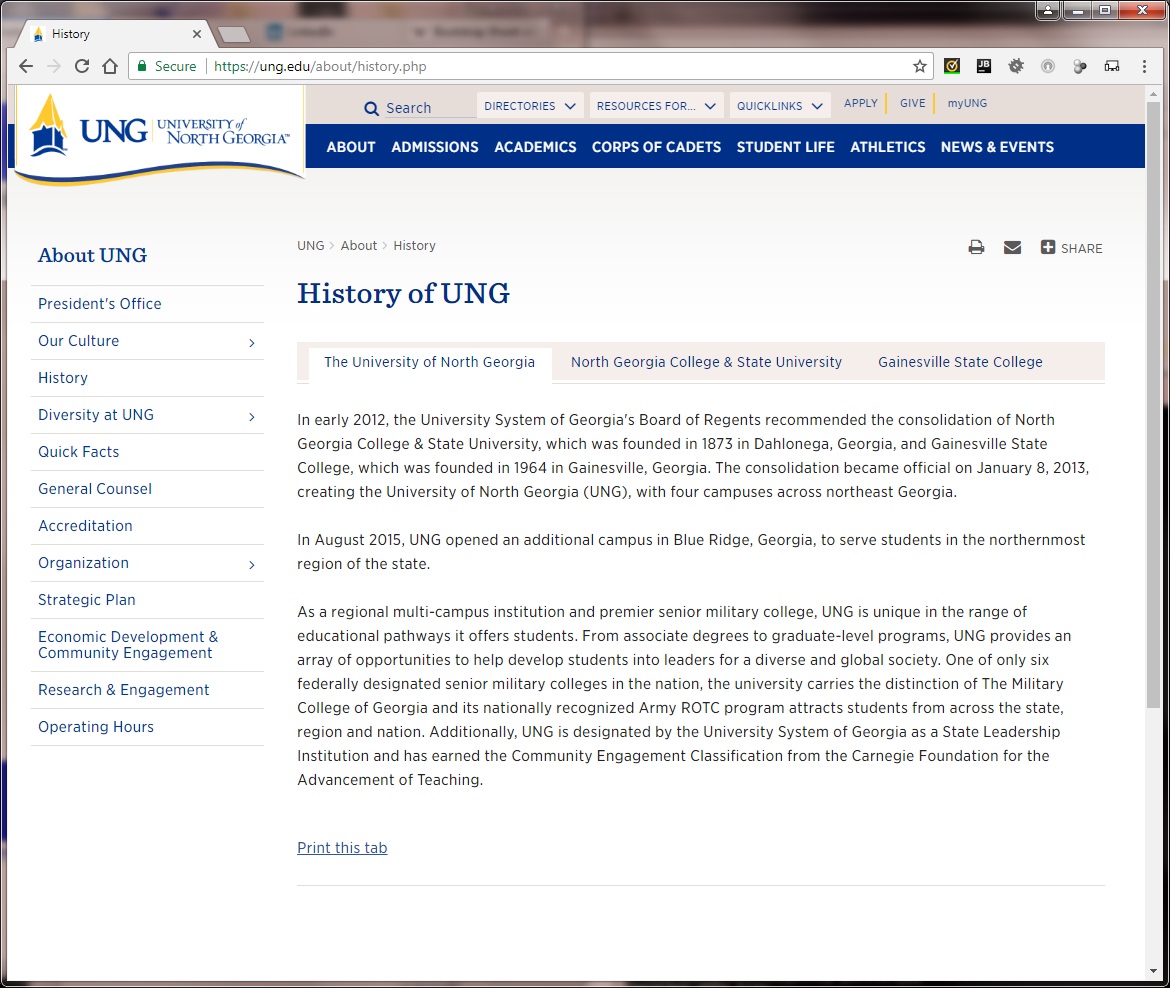This screenshot has width=1170, height=988.
Task: Reload the page using the refresh icon
Action: [82, 66]
